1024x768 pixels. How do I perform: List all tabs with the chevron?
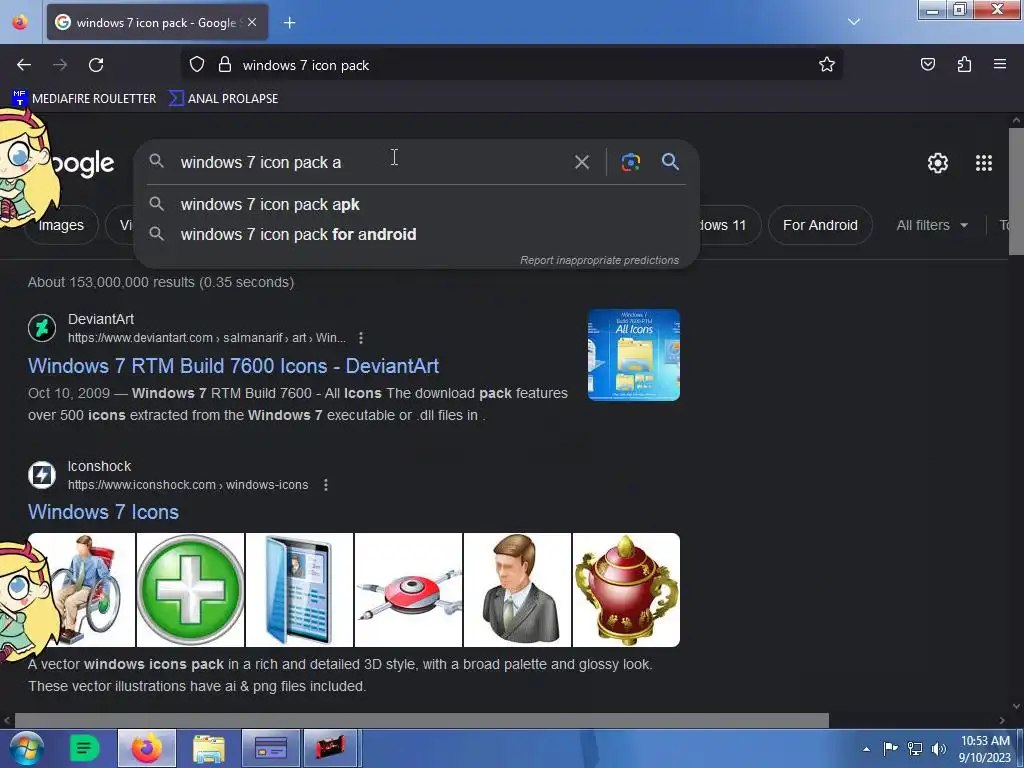[854, 22]
